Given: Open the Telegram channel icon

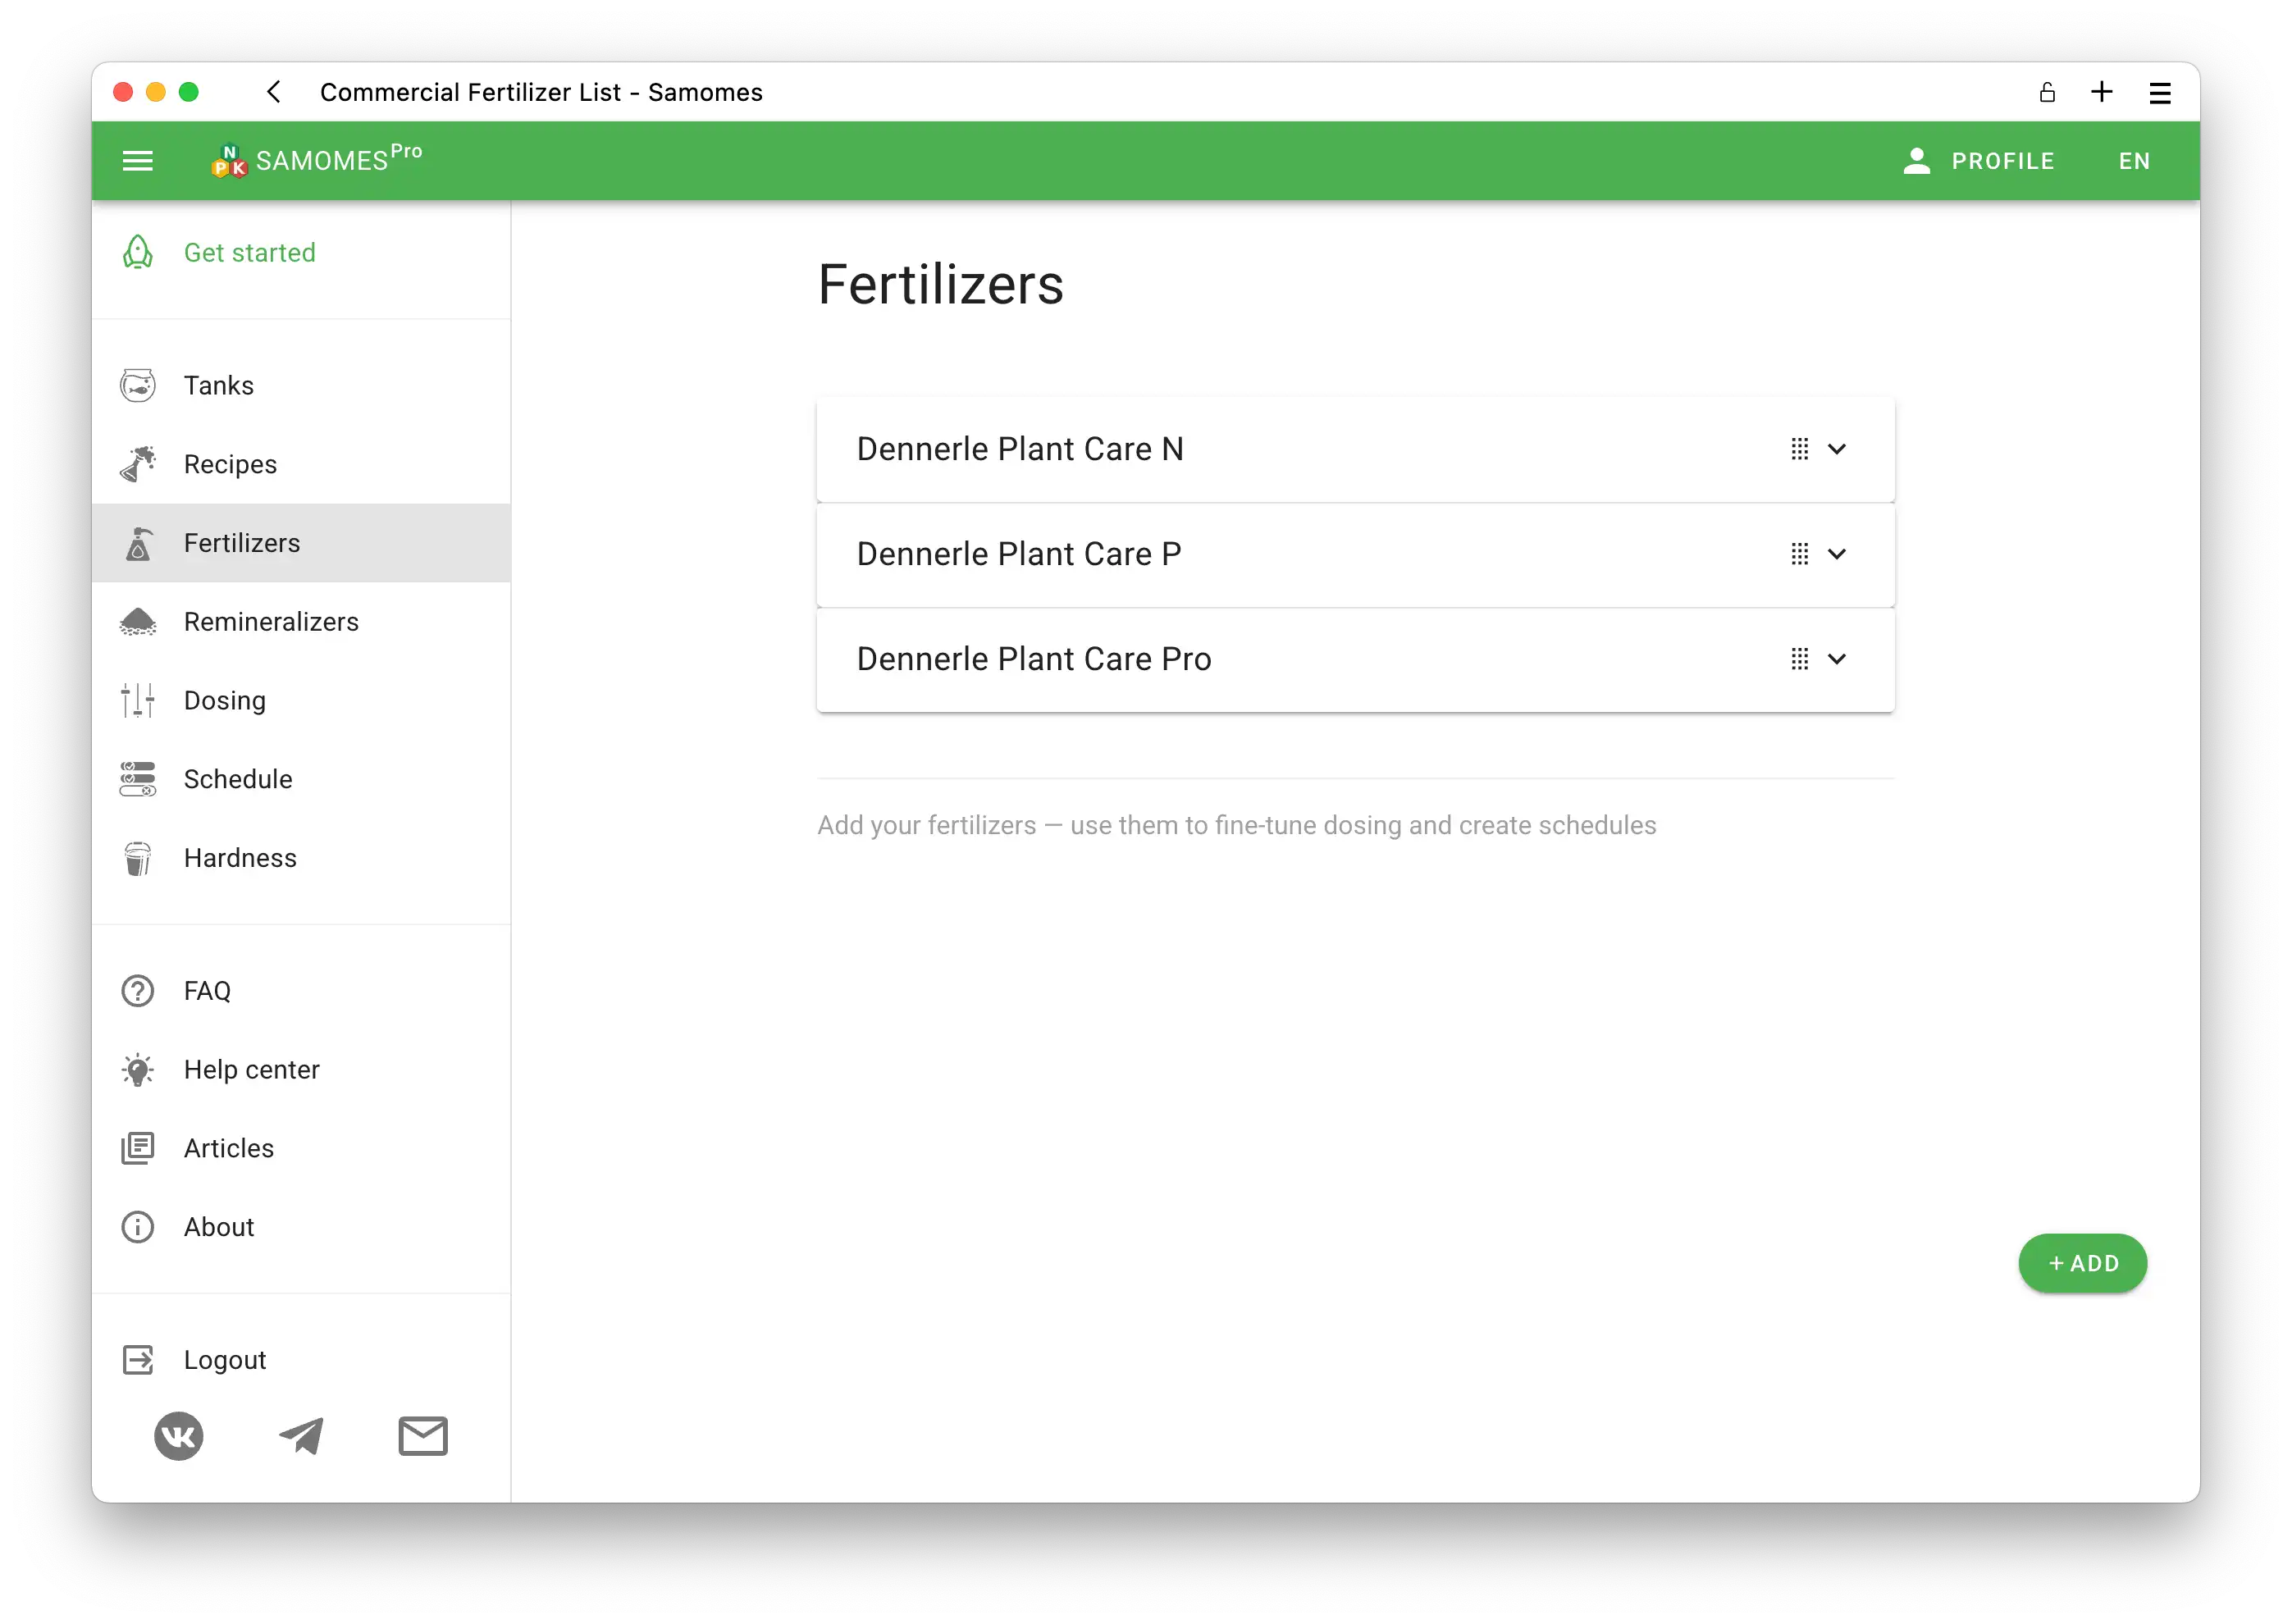Looking at the screenshot, I should (x=301, y=1436).
